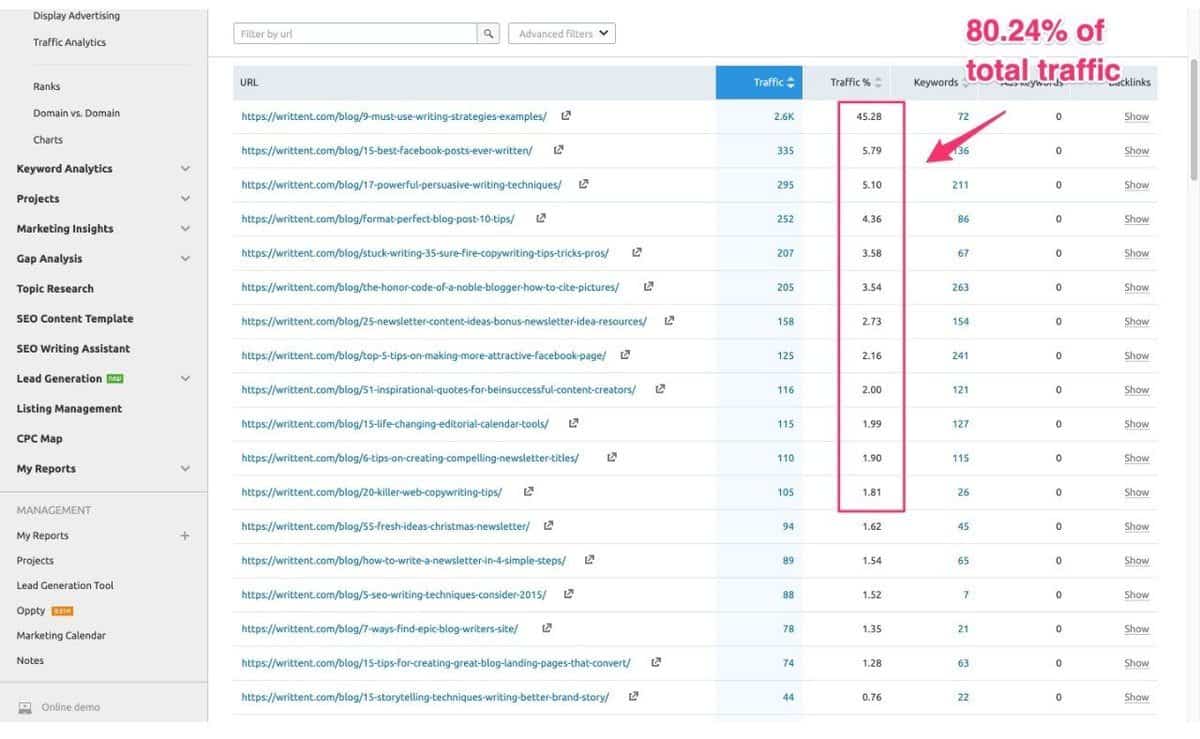Open external link icon for 5-seo-writing-techniques URL
The image size is (1200, 739).
point(569,594)
